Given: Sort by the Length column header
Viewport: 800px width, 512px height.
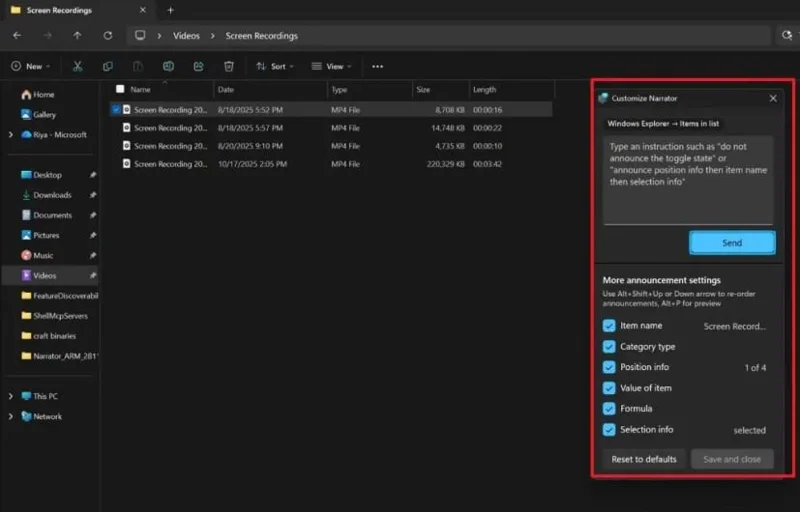Looking at the screenshot, I should (x=512, y=90).
